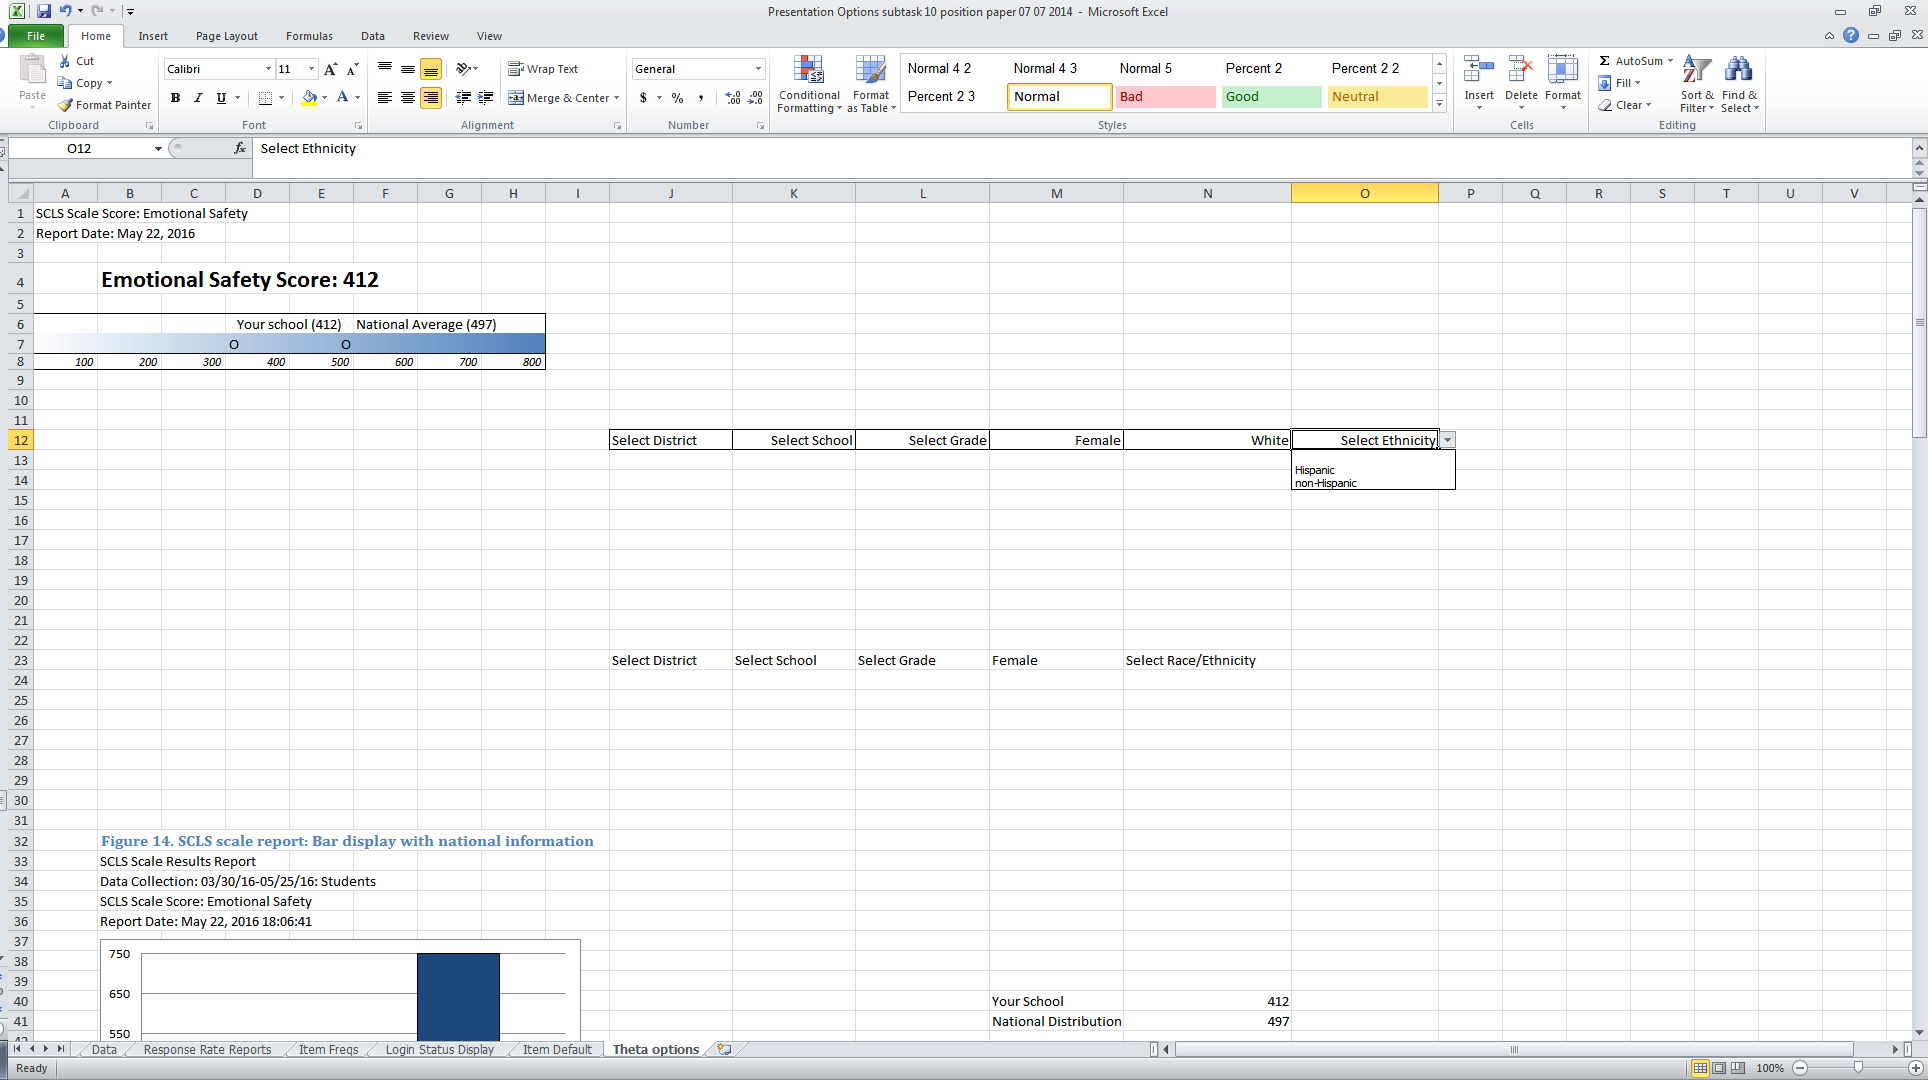Apply the Good cell style
This screenshot has width=1928, height=1080.
coord(1270,97)
